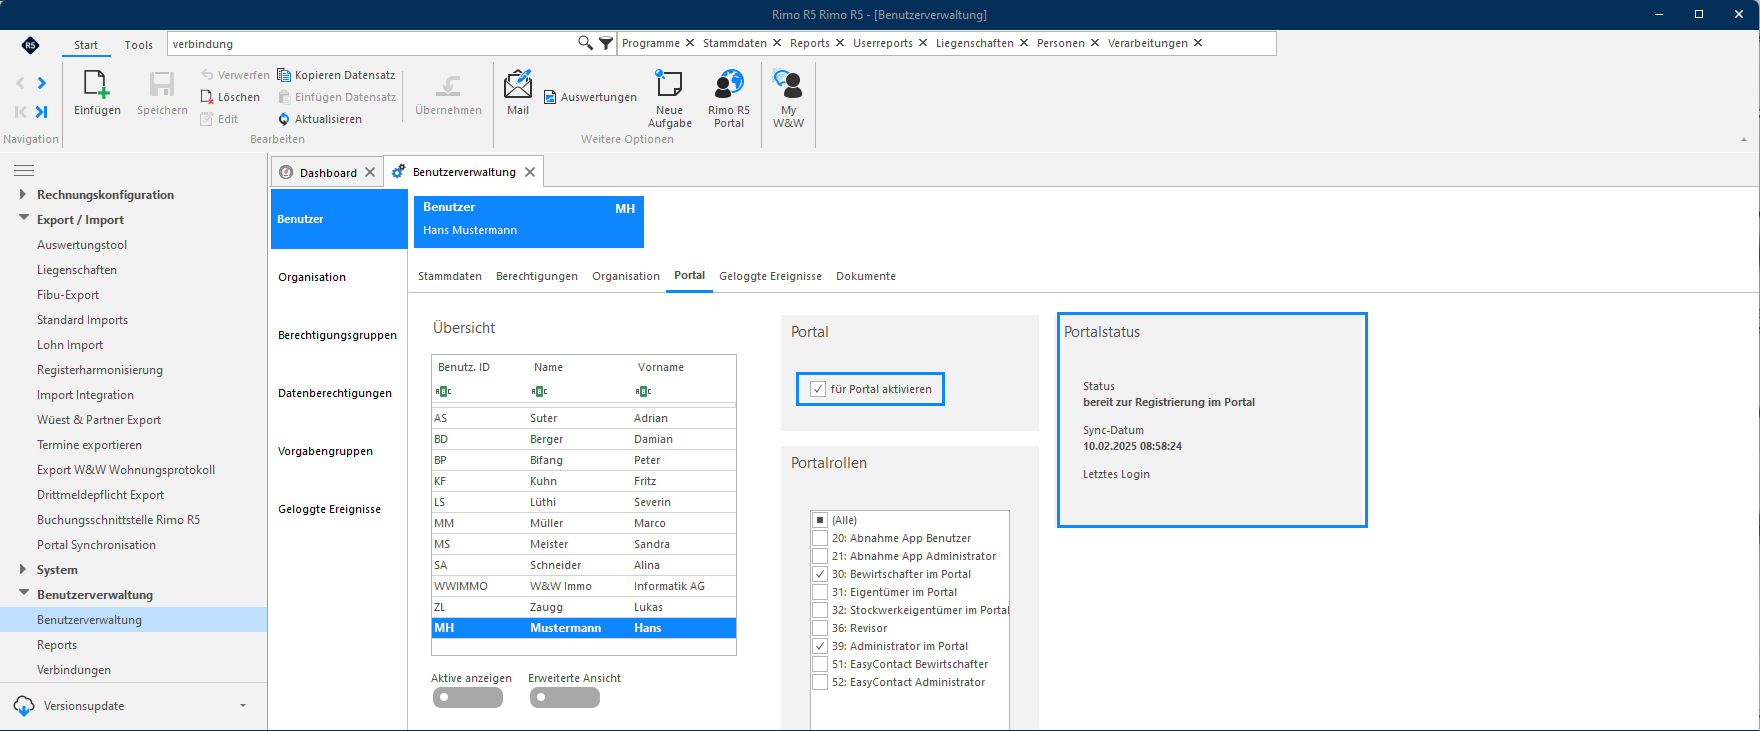Collapse the Export / Import node
Image resolution: width=1760 pixels, height=731 pixels.
23,219
